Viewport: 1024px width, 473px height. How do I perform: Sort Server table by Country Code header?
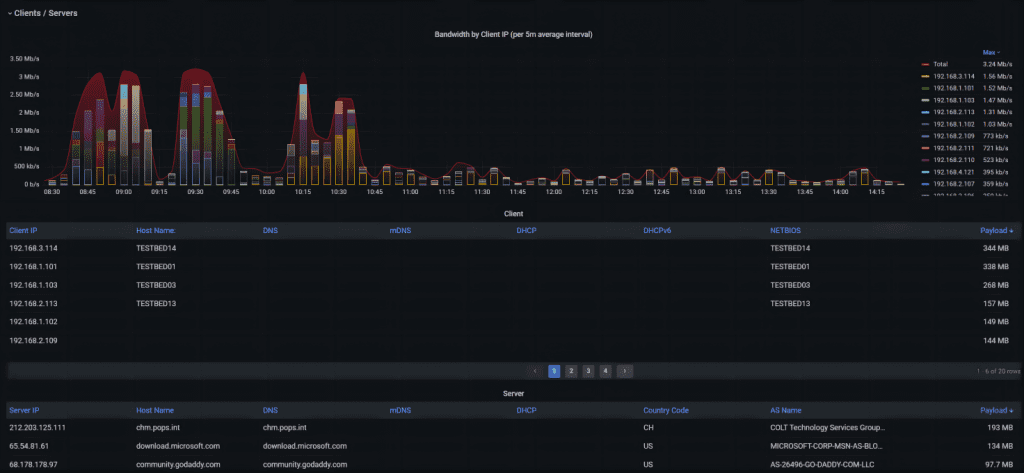pos(665,410)
